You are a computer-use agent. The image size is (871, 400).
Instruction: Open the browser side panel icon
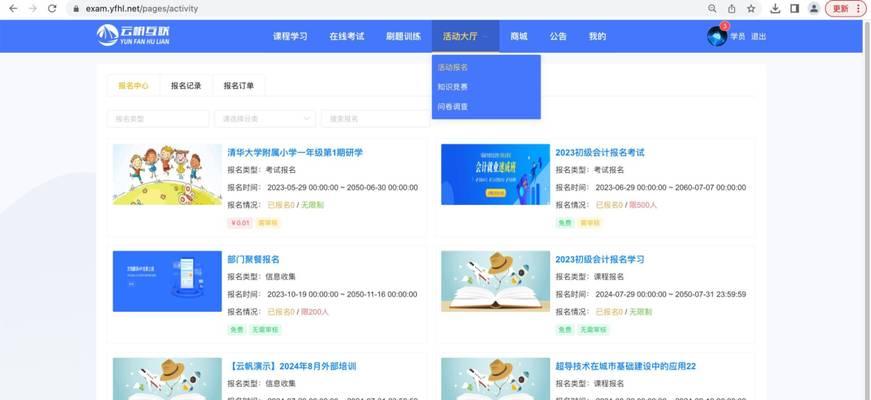(x=794, y=9)
